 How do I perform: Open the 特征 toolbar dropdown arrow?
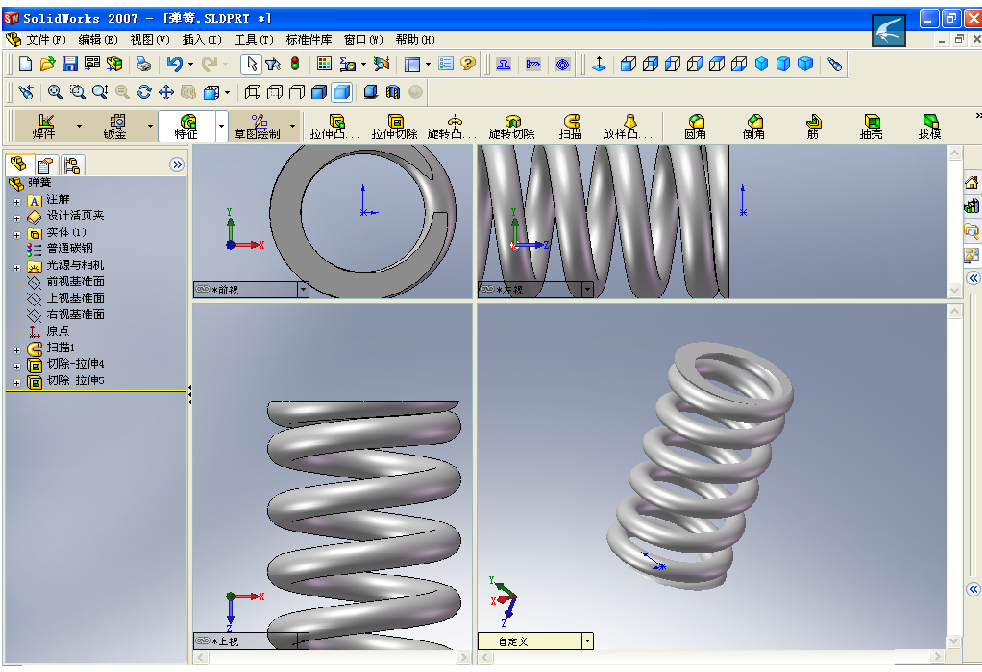click(x=221, y=127)
